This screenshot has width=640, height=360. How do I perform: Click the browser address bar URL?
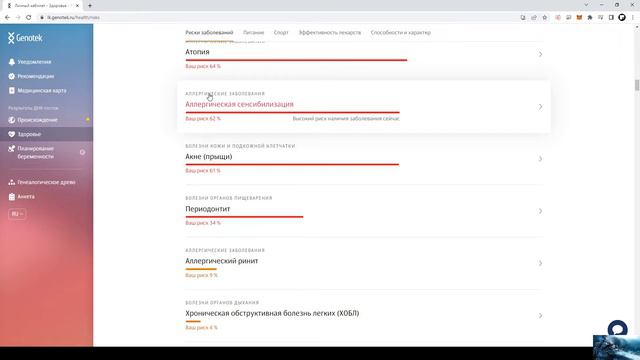[73, 18]
